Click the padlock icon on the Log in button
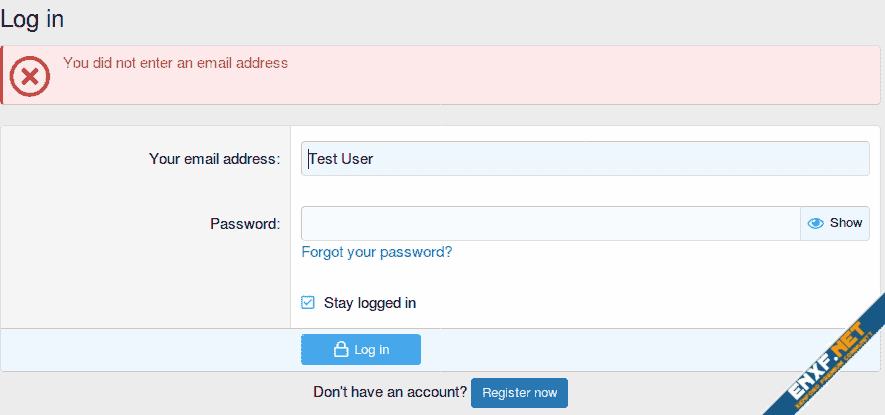This screenshot has height=415, width=885. click(x=341, y=350)
